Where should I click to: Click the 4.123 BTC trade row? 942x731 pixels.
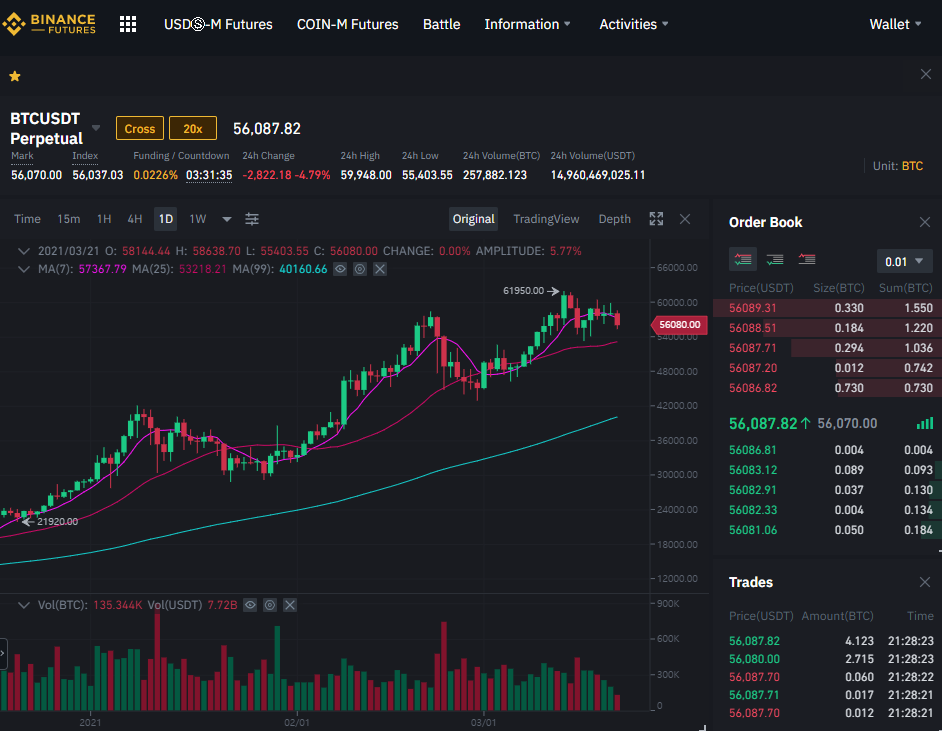(x=831, y=641)
